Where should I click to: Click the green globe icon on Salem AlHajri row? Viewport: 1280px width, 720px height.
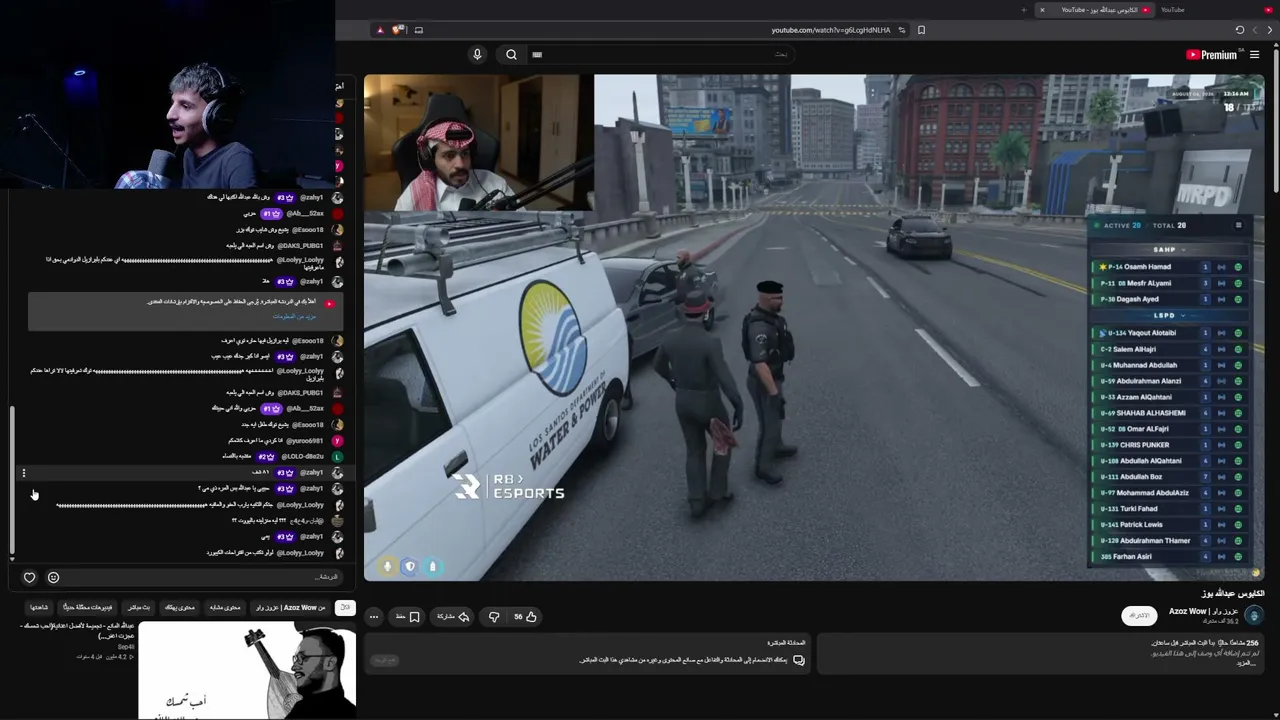coord(1238,349)
